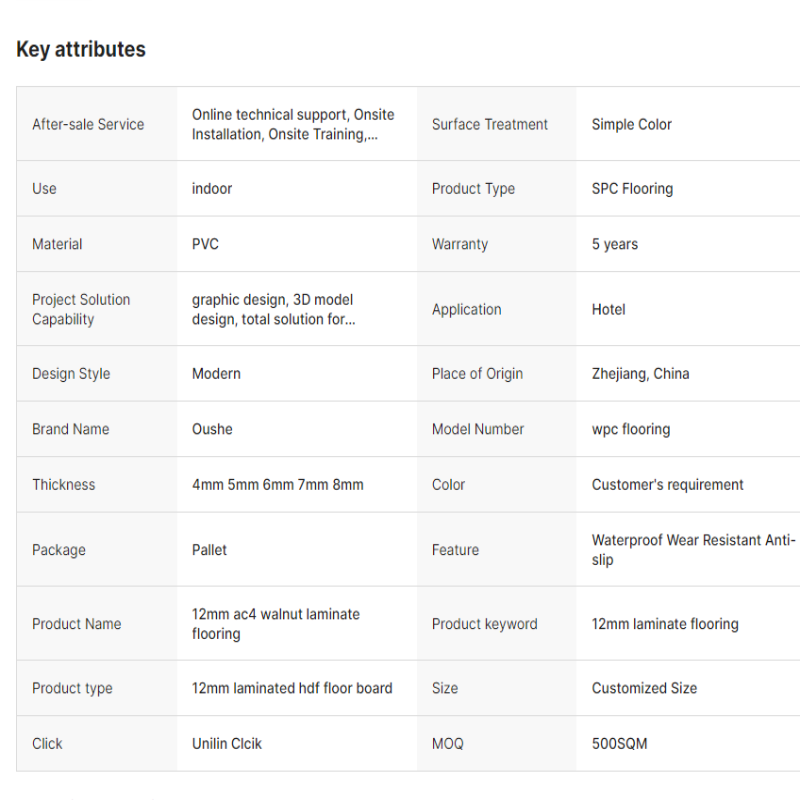
Task: Click the Oushe brand name value
Action: (x=212, y=429)
